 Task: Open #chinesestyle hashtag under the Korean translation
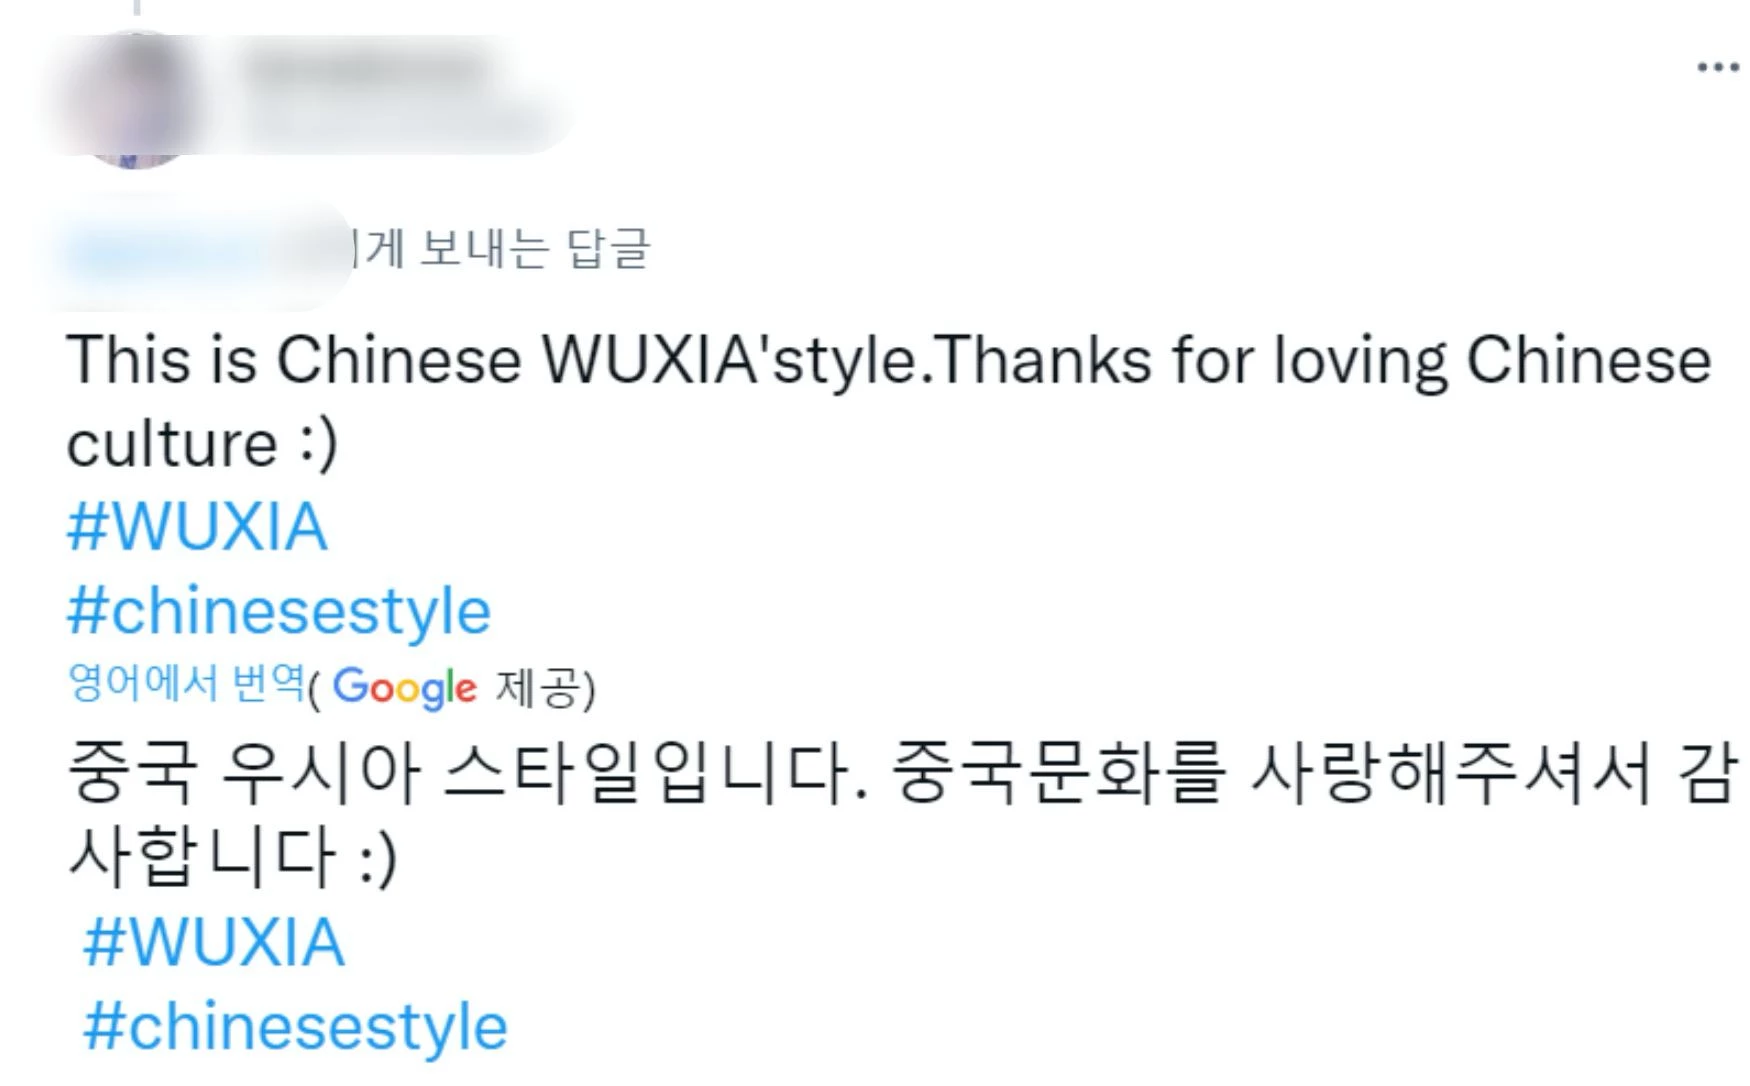click(296, 1027)
